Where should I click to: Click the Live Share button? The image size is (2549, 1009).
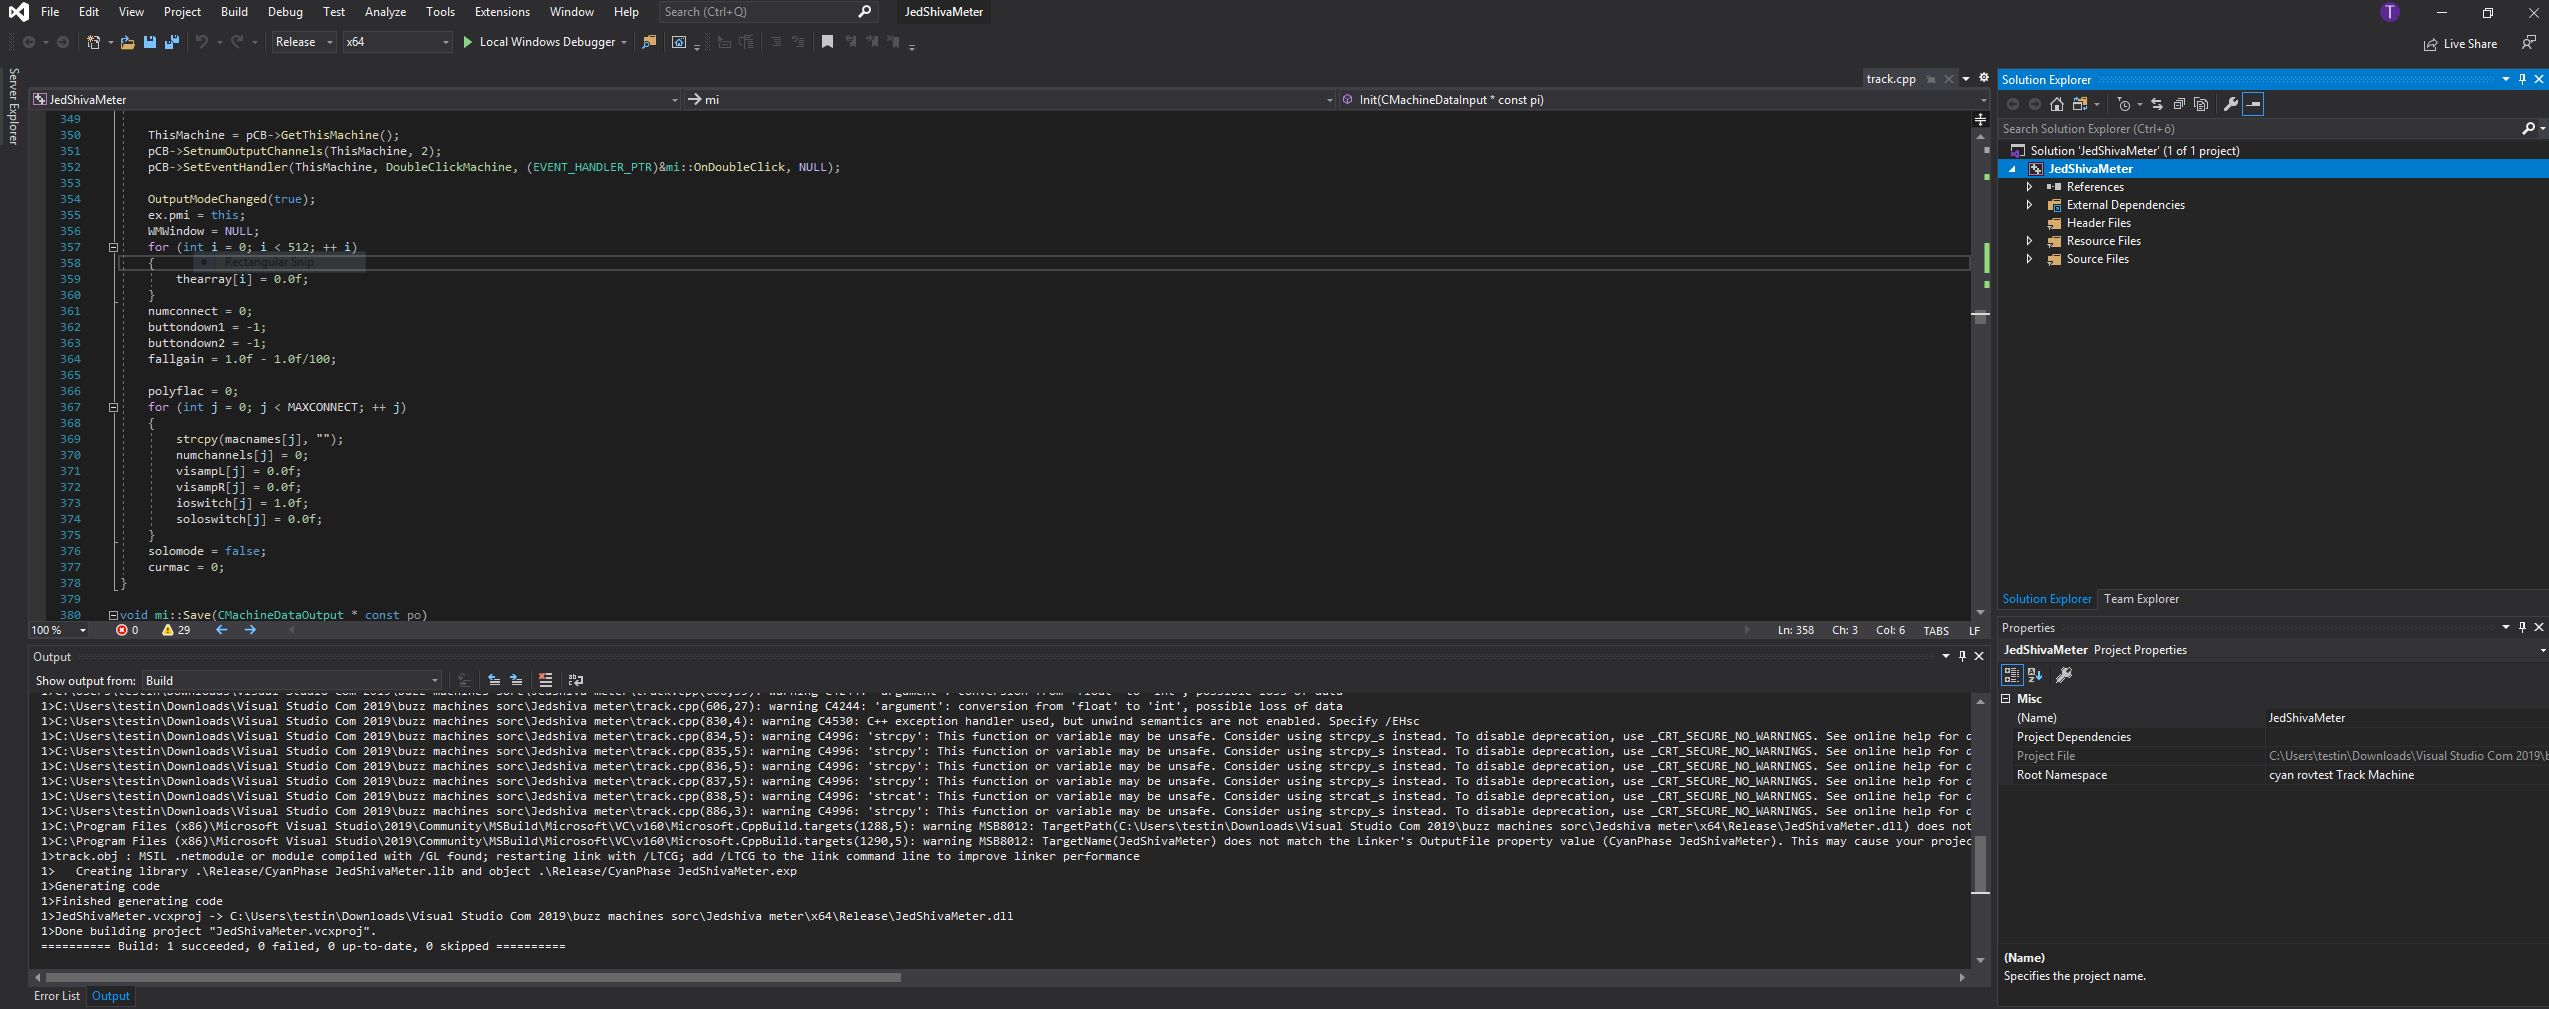(2460, 44)
